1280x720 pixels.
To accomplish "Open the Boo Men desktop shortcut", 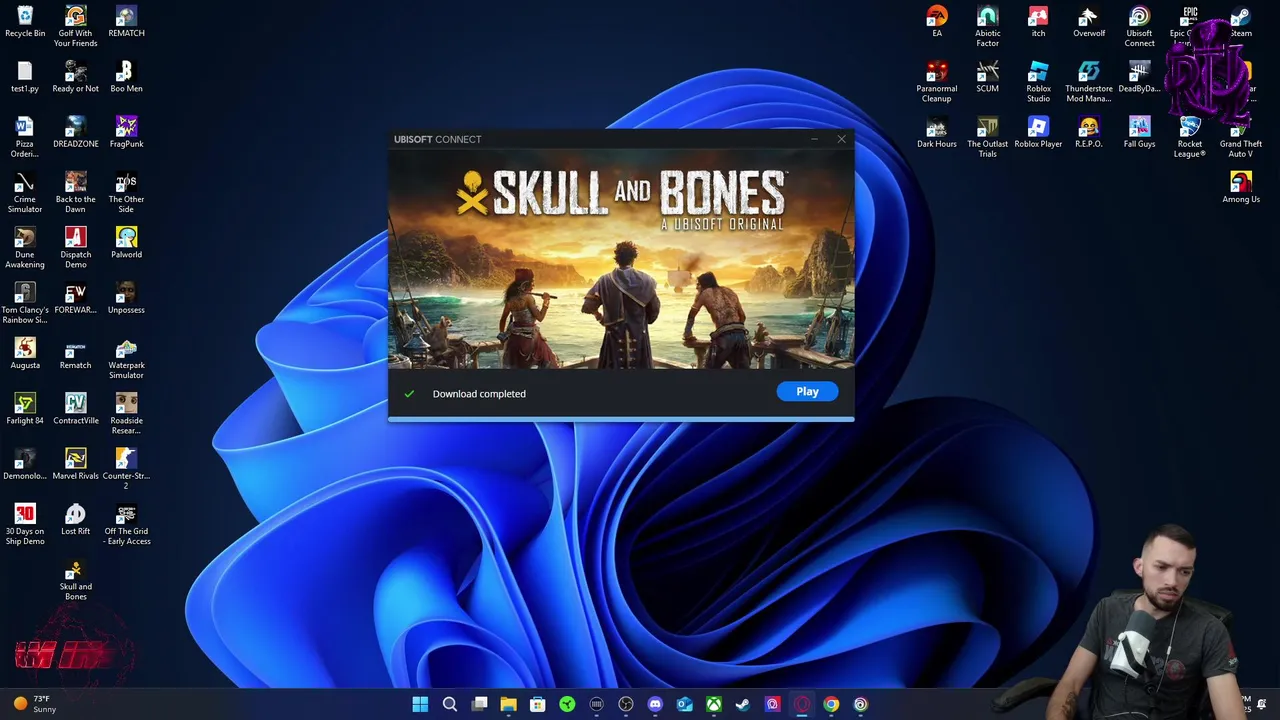I will click(x=126, y=77).
